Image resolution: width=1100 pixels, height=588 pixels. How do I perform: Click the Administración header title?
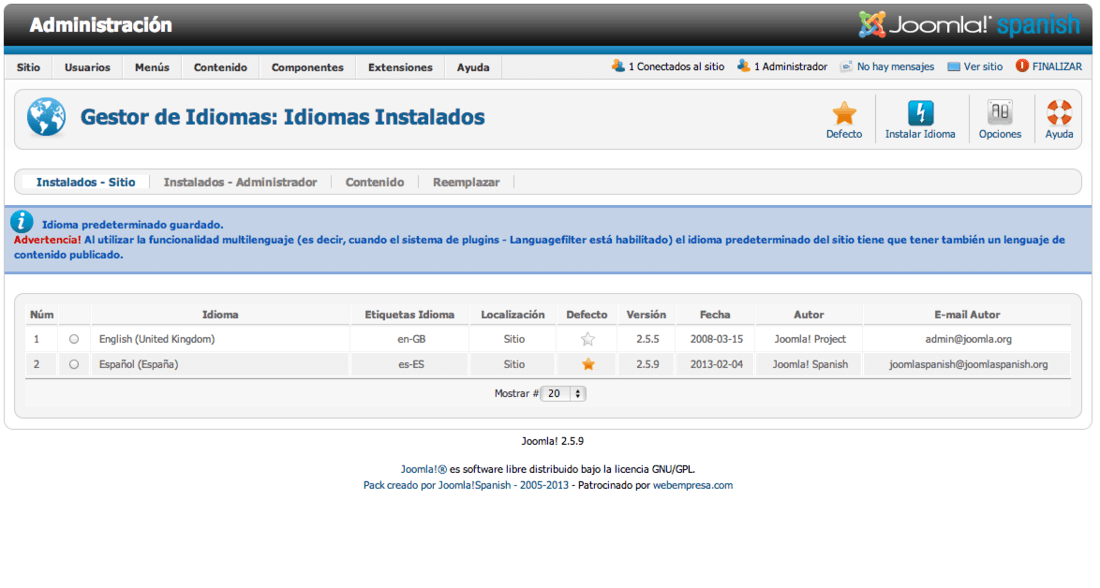point(100,25)
